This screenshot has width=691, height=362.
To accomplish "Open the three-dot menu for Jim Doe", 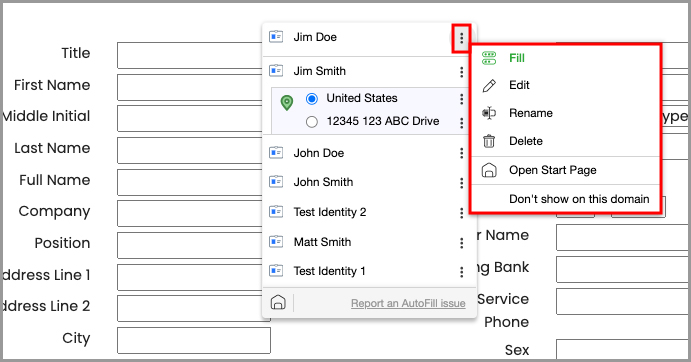I will click(461, 38).
